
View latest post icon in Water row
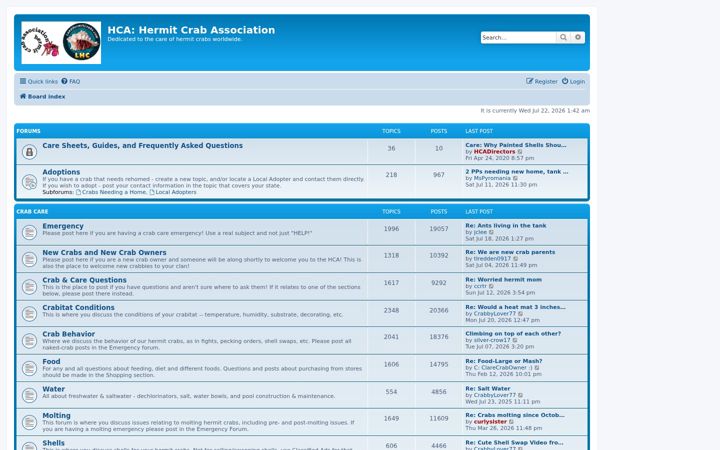(520, 395)
